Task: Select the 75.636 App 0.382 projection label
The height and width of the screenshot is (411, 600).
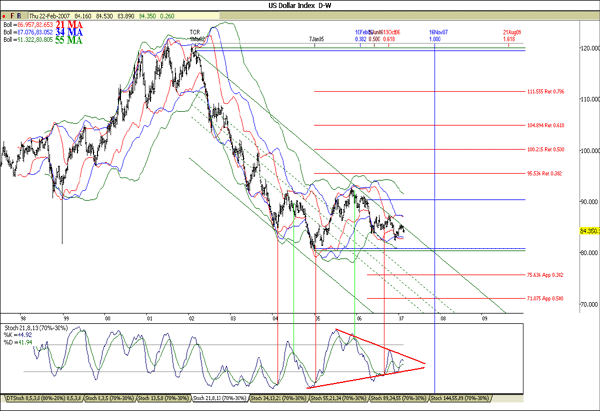Action: pyautogui.click(x=545, y=275)
